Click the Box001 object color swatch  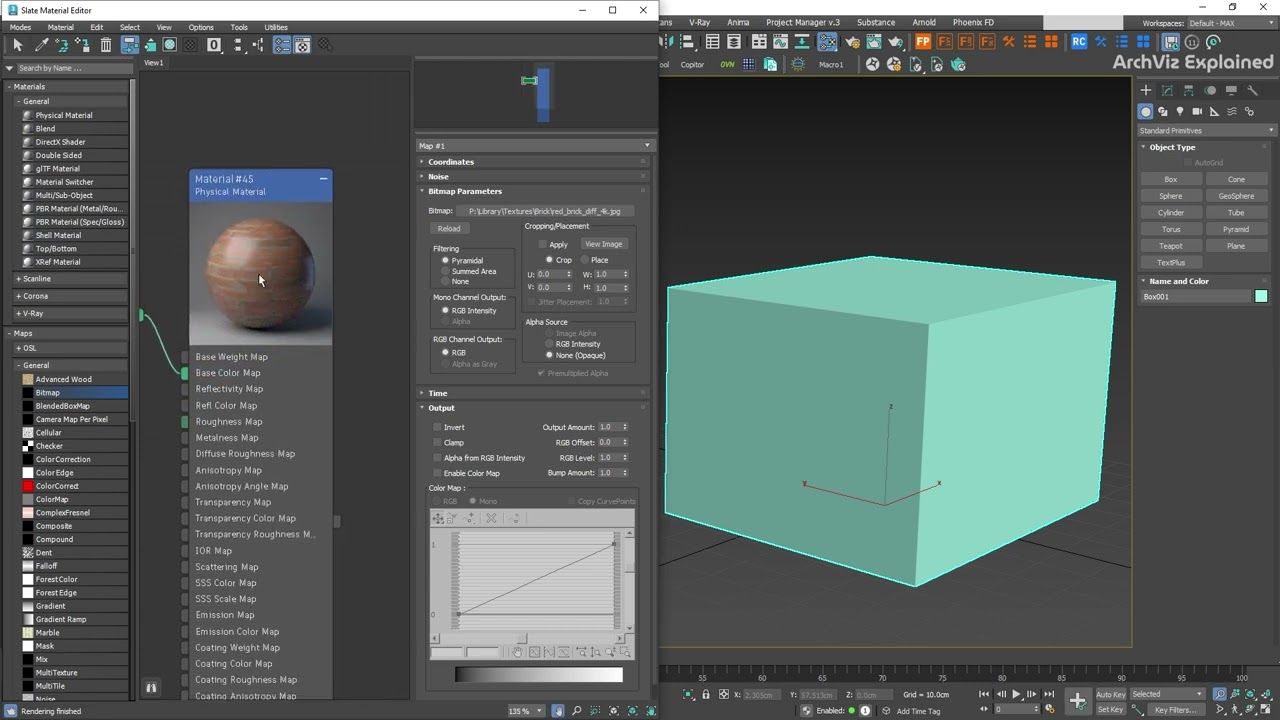tap(1261, 296)
